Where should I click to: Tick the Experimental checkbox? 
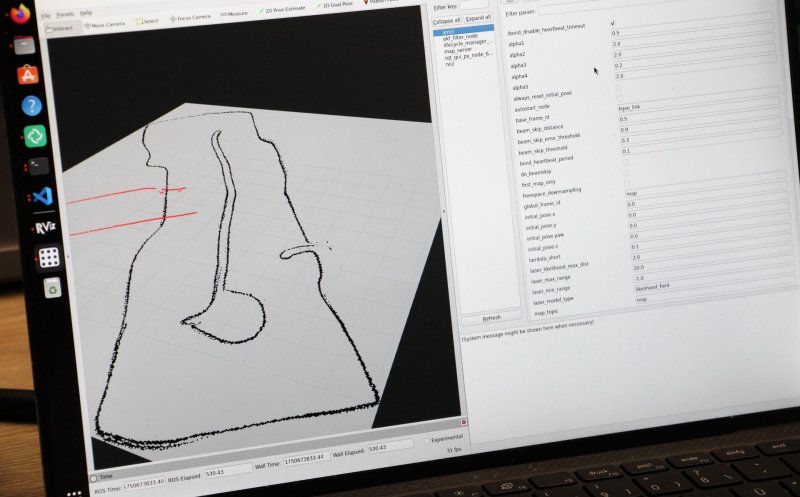[424, 438]
